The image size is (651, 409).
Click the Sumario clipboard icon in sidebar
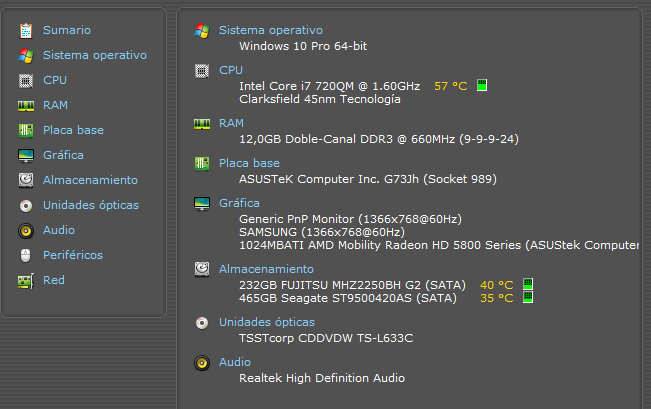(x=26, y=30)
